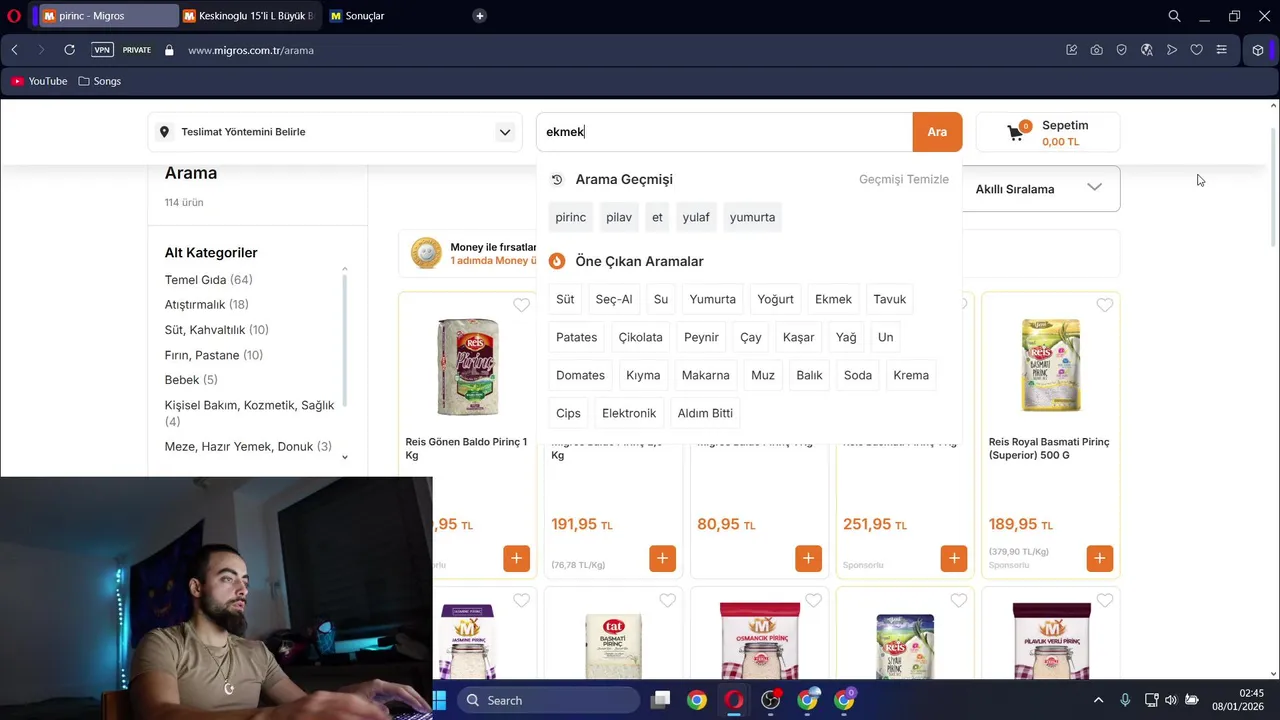Add the 191,95 TL product to cart
The width and height of the screenshot is (1280, 720).
pyautogui.click(x=662, y=558)
